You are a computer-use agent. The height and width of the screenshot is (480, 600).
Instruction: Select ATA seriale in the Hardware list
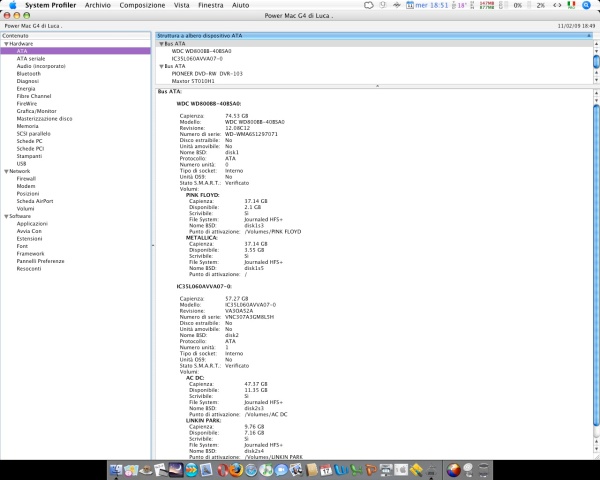click(31, 59)
